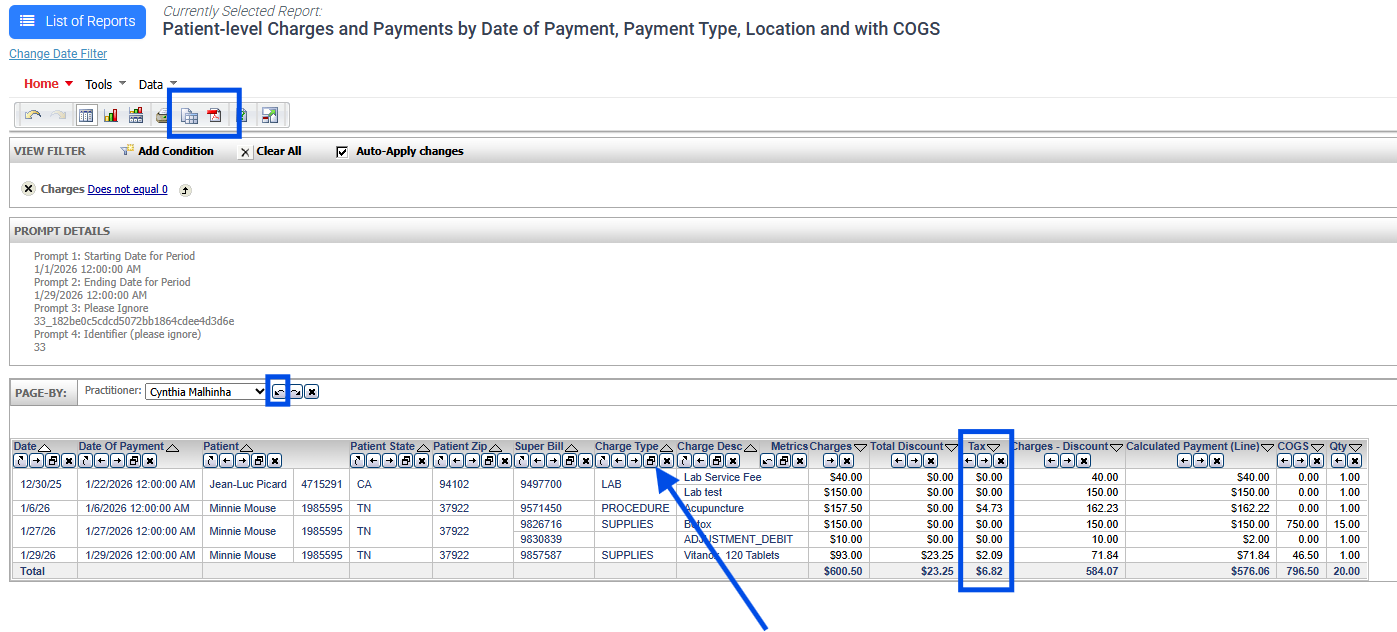Click the Calculated Payment (Line) header
This screenshot has height=632, width=1397.
pyautogui.click(x=1195, y=446)
